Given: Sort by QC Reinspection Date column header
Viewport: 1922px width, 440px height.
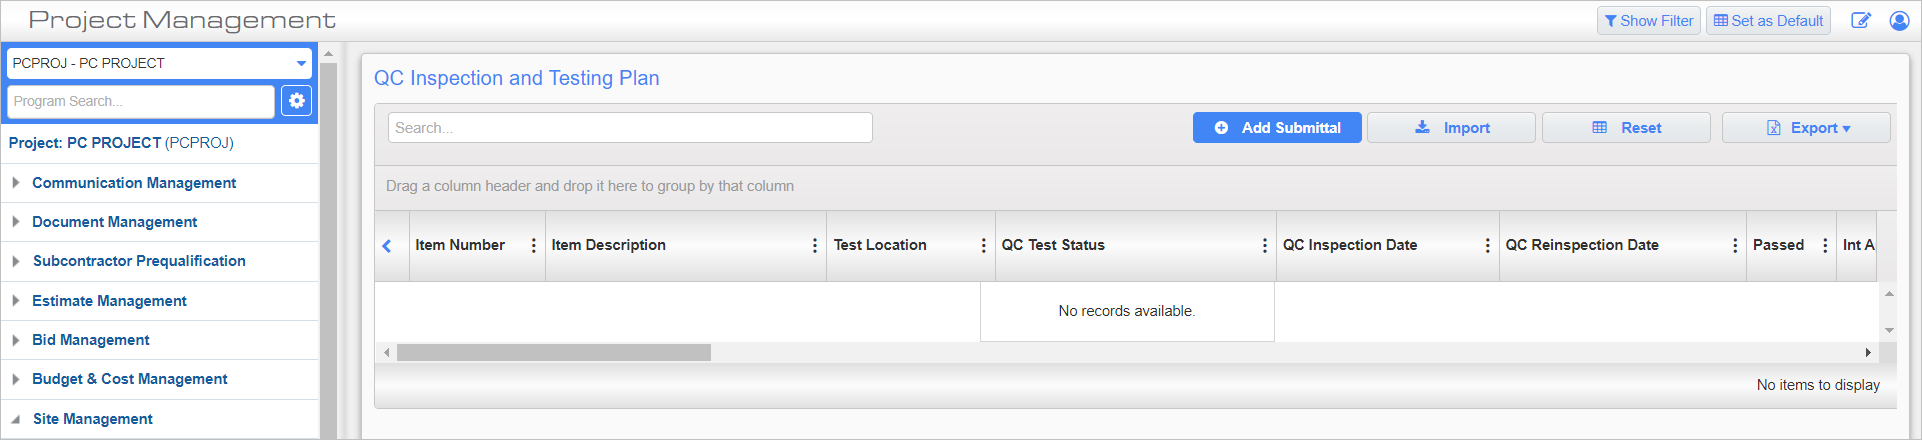Looking at the screenshot, I should (1582, 245).
